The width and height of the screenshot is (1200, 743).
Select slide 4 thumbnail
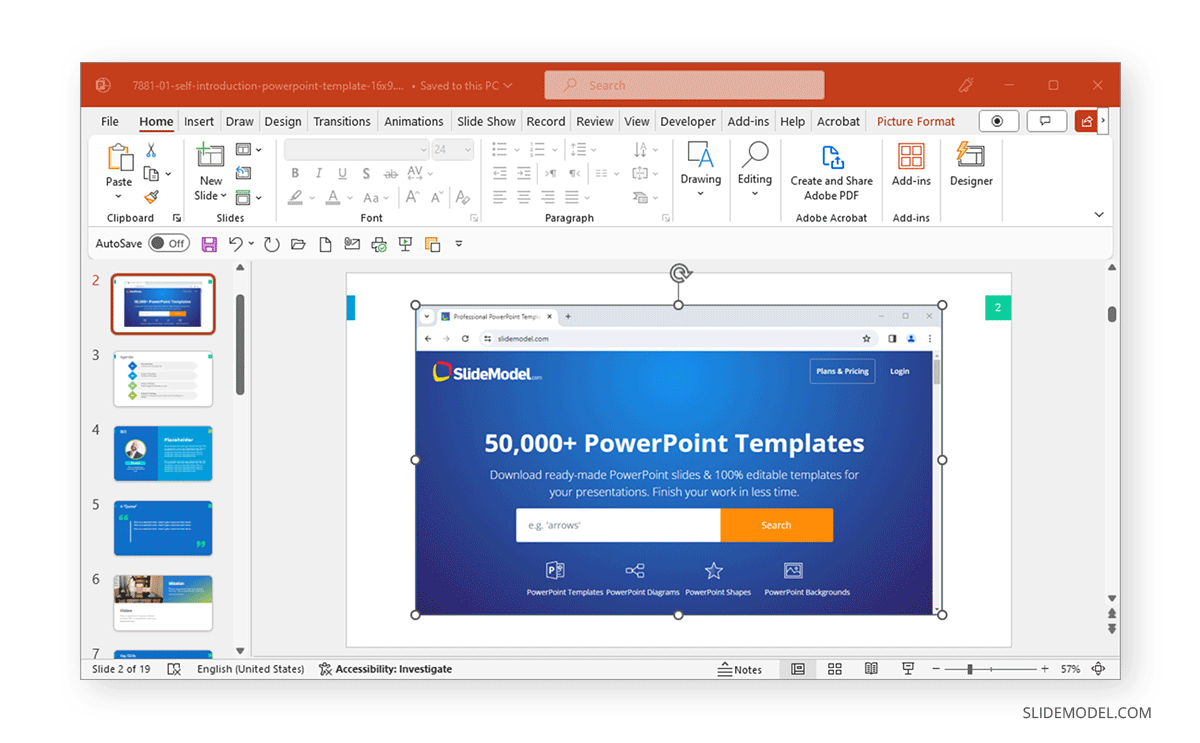163,453
